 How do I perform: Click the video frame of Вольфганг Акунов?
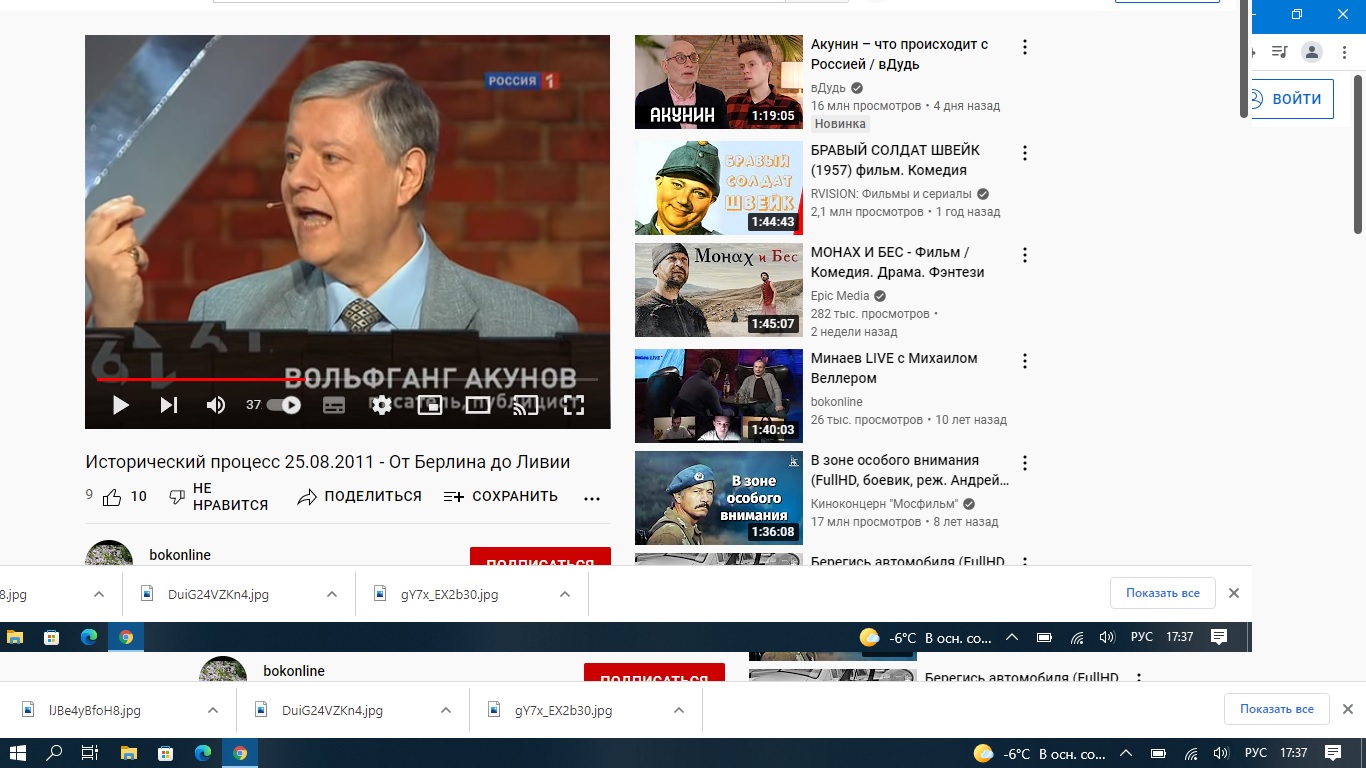click(x=347, y=232)
